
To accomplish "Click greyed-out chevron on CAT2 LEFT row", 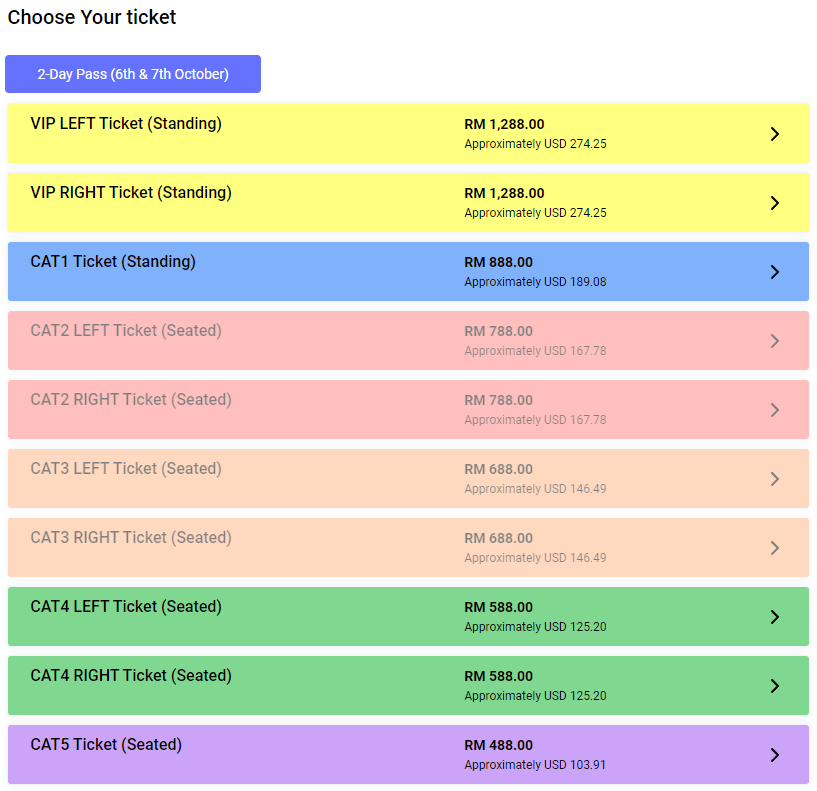I will coord(774,341).
